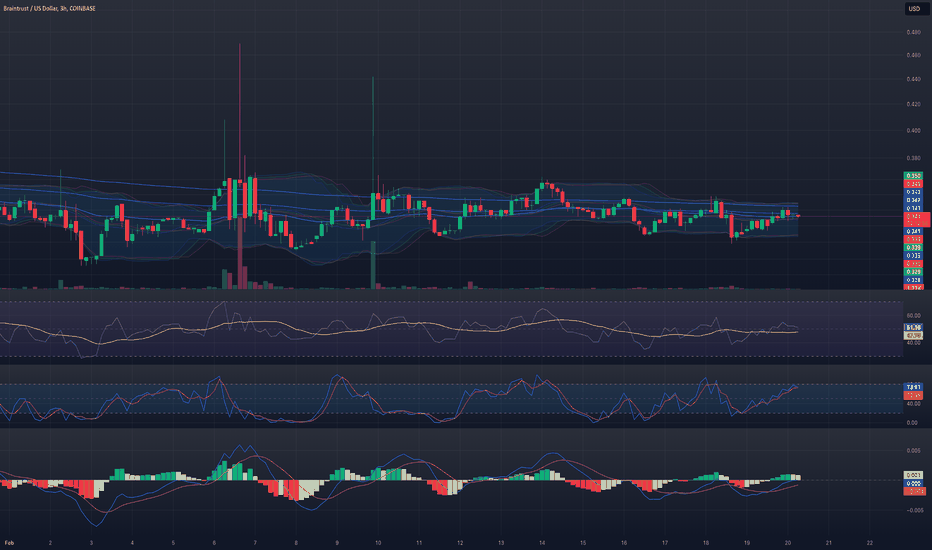Viewport: 932px width, 550px height.
Task: Select the 0.420 price scale label
Action: tap(914, 104)
